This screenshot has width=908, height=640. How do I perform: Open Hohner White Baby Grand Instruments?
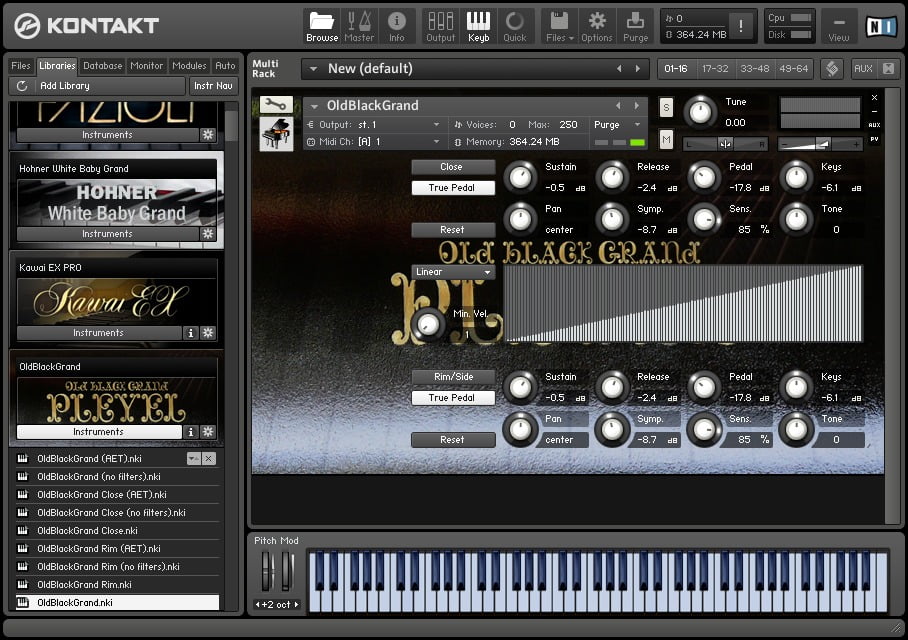pos(107,233)
